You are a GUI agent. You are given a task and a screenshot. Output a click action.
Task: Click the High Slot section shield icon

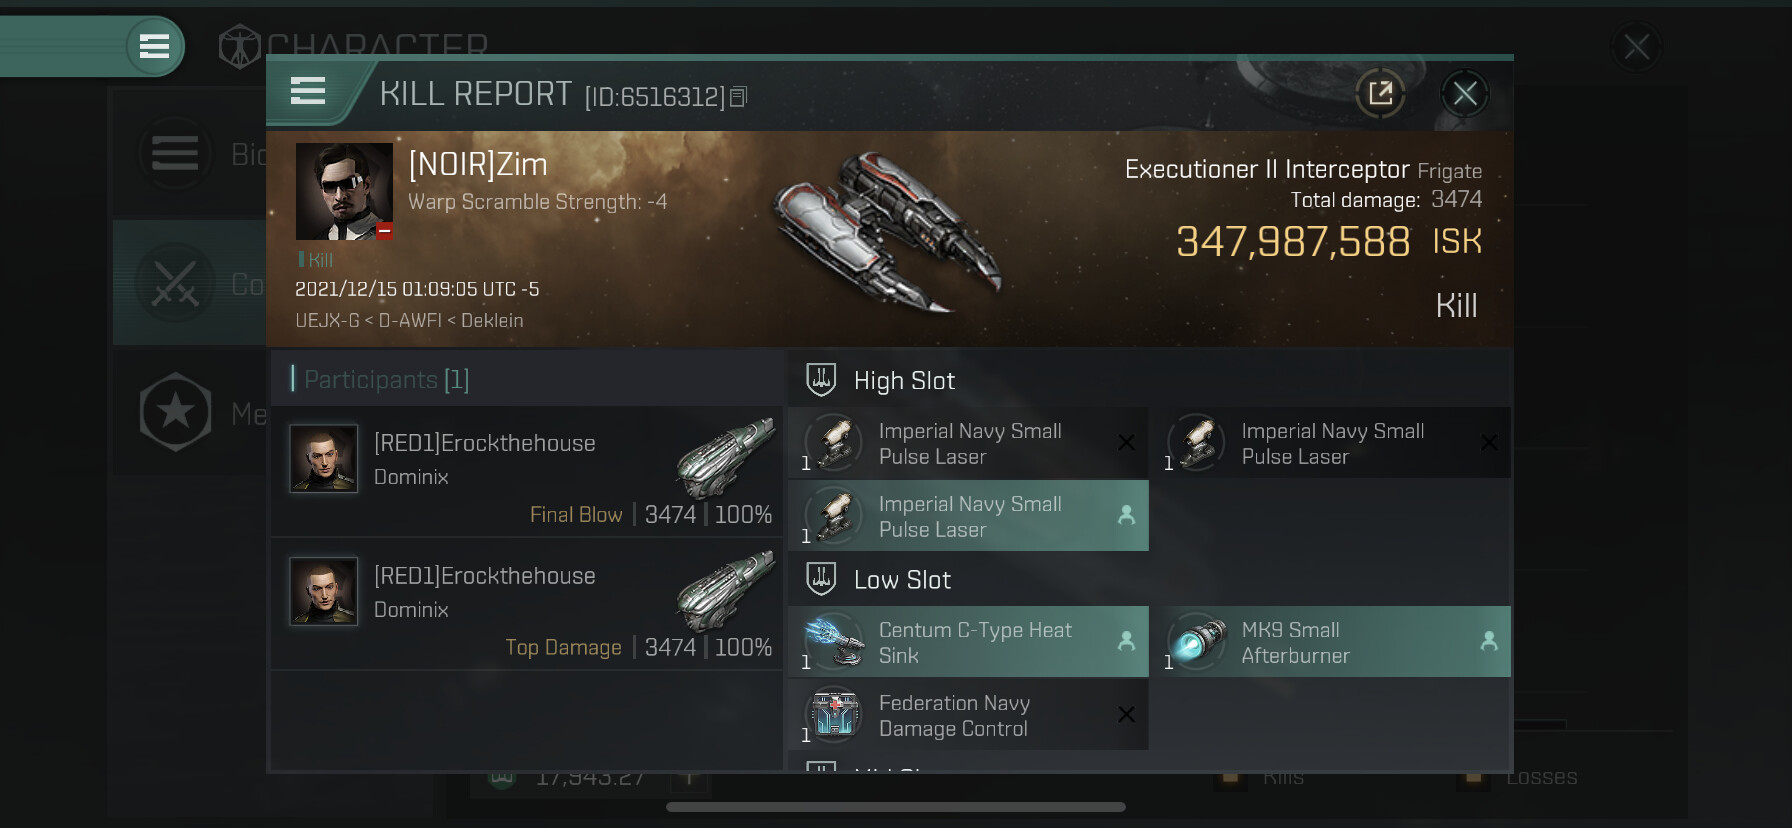[x=821, y=380]
